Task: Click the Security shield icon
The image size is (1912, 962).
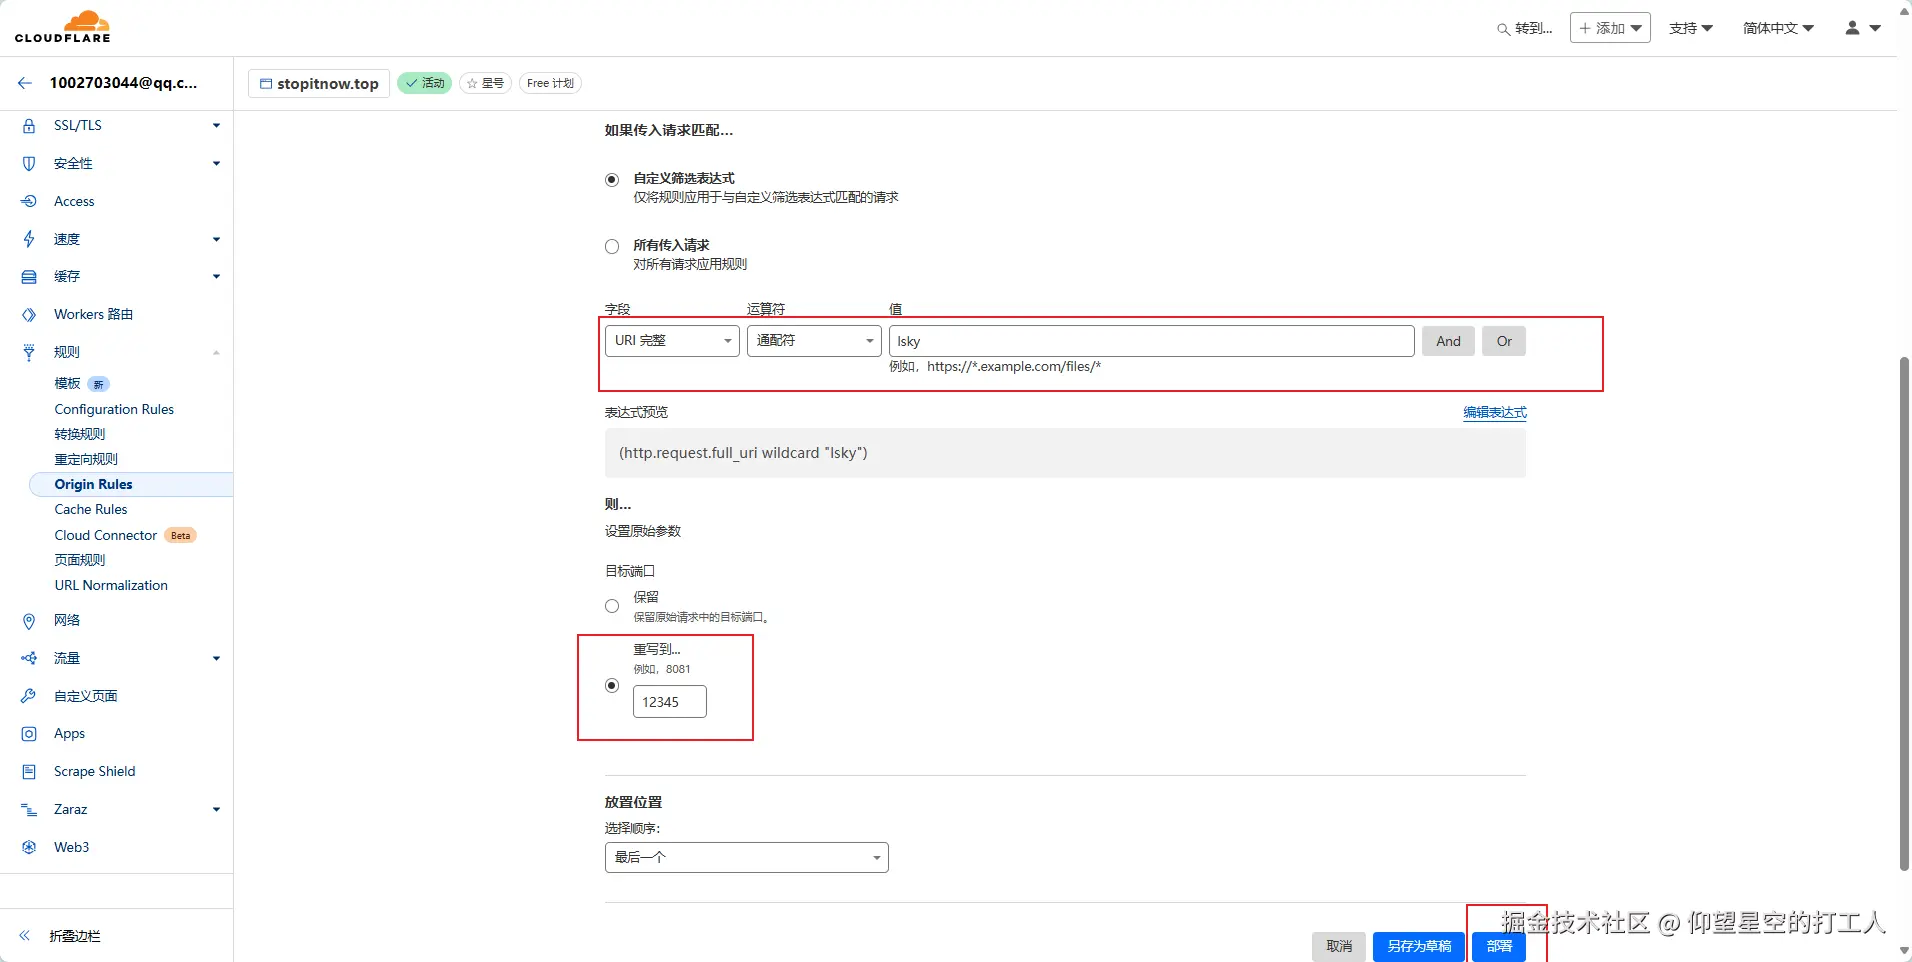Action: (x=29, y=164)
